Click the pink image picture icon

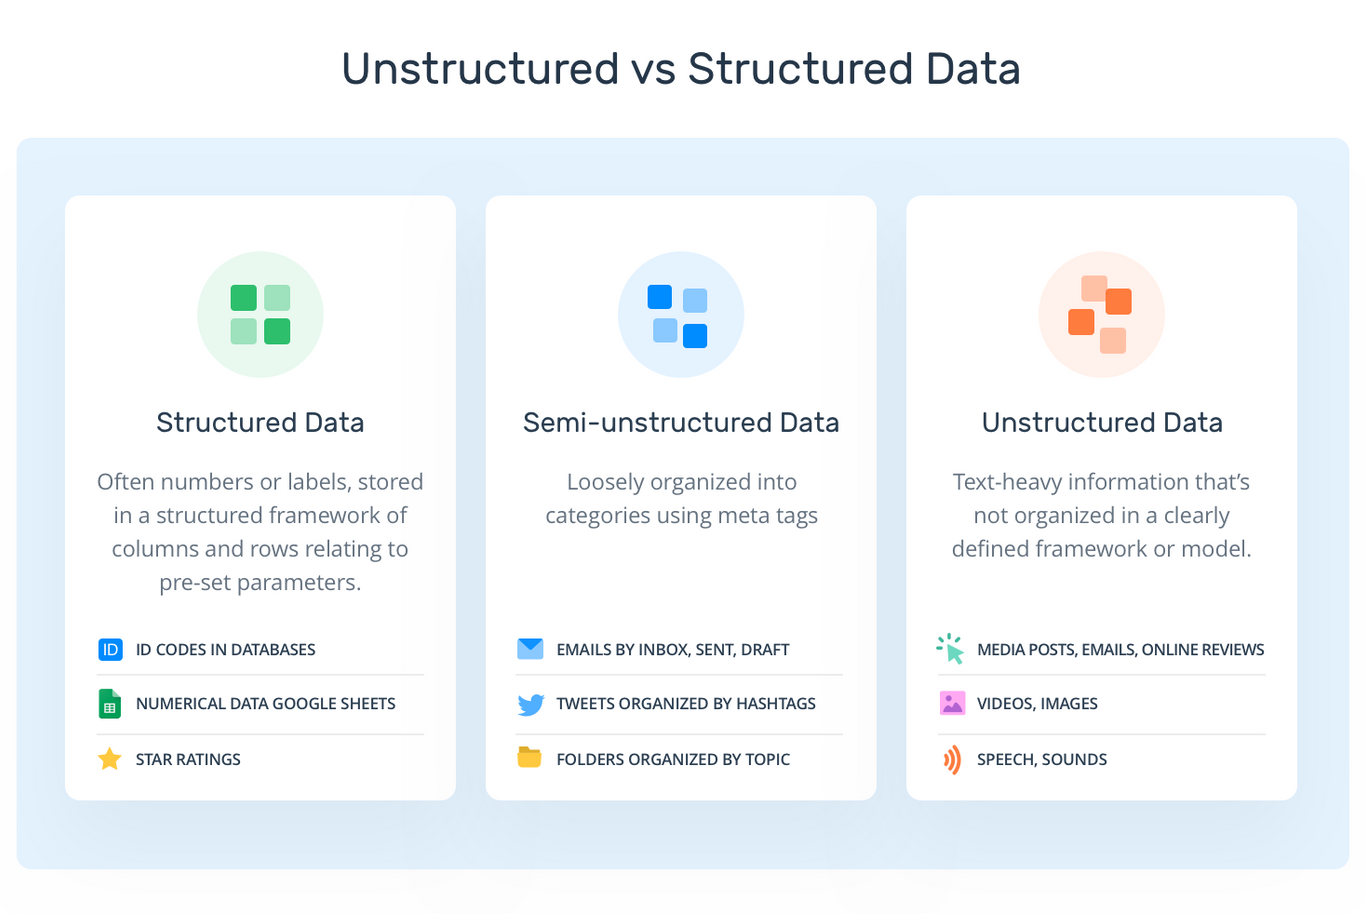coord(952,703)
